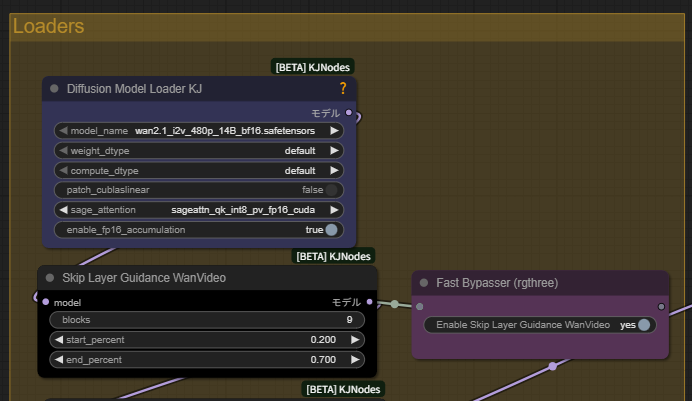Toggle patch_cublaslinear switch
692x401 pixels.
[331, 190]
